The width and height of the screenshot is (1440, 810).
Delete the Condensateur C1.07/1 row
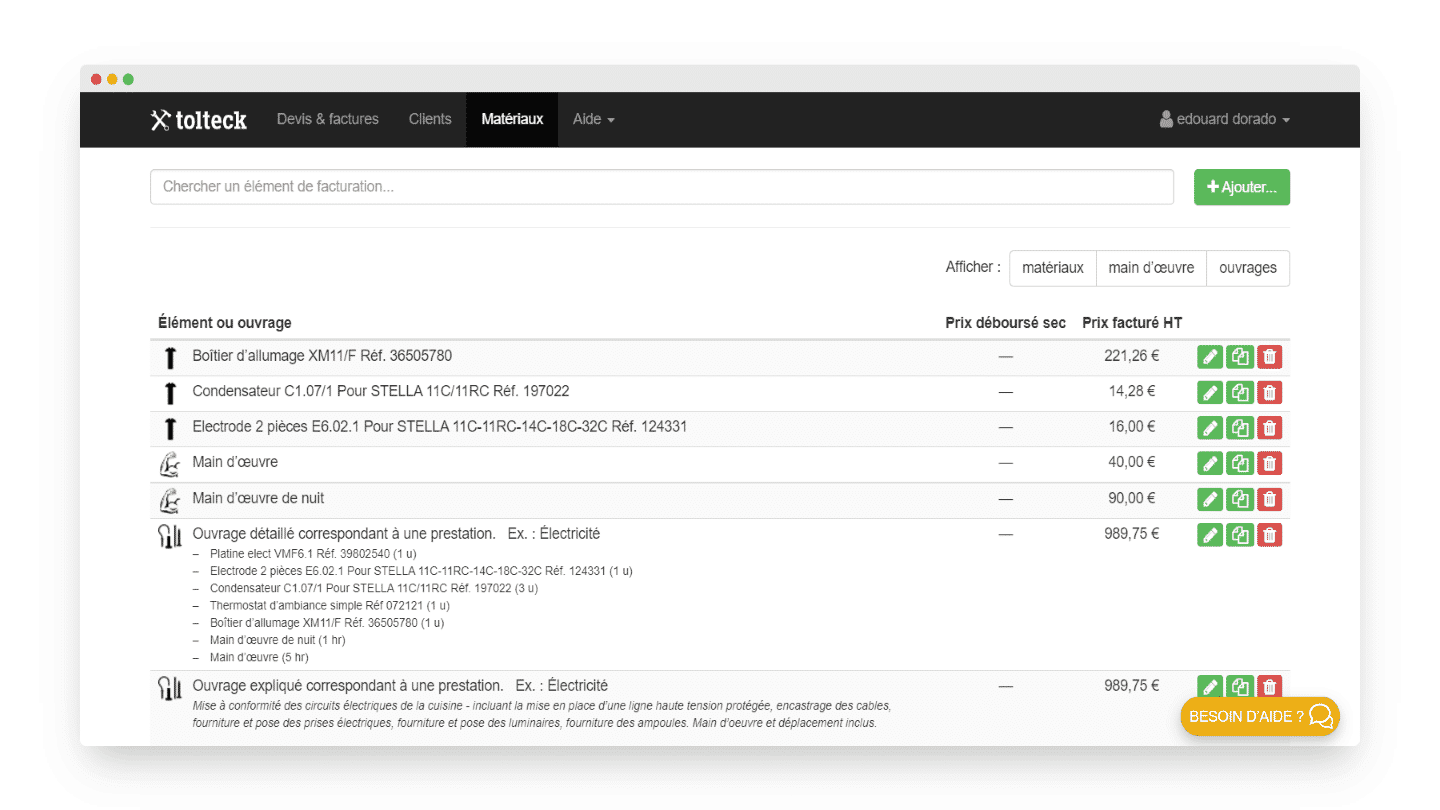(1270, 392)
